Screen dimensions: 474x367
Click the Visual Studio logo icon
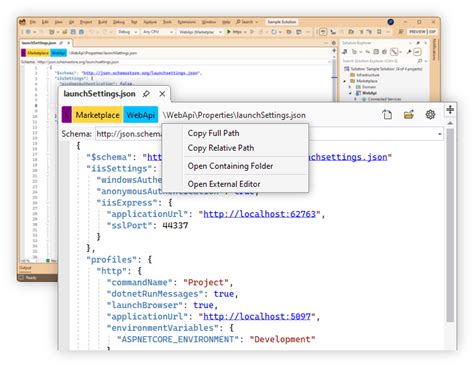pos(22,22)
